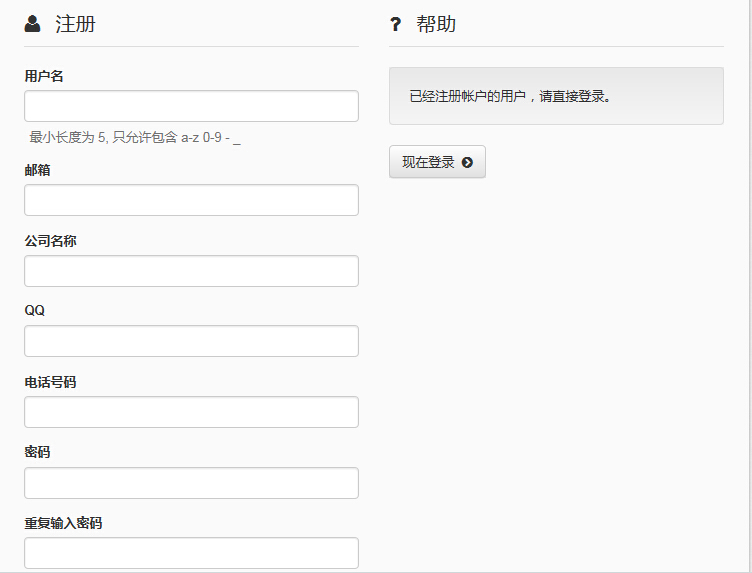Image resolution: width=752 pixels, height=573 pixels.
Task: Click the 帮助 heading text
Action: pyautogui.click(x=436, y=24)
